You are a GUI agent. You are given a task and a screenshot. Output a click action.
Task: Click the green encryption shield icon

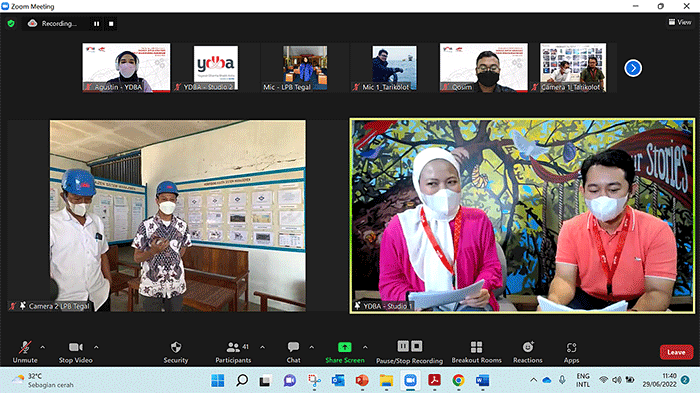[x=11, y=23]
